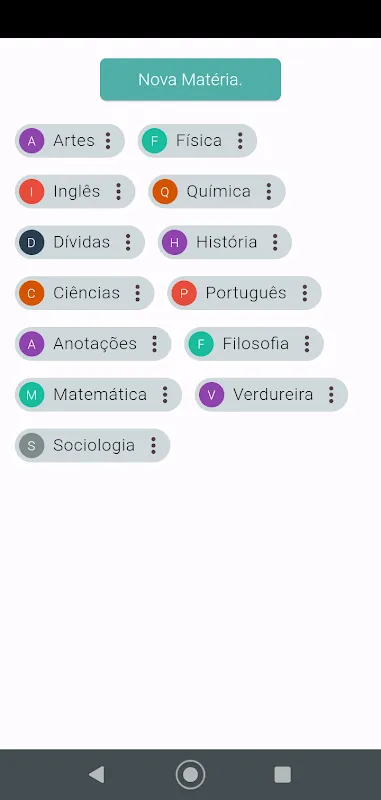Select the Ciências subject chip

coord(85,293)
